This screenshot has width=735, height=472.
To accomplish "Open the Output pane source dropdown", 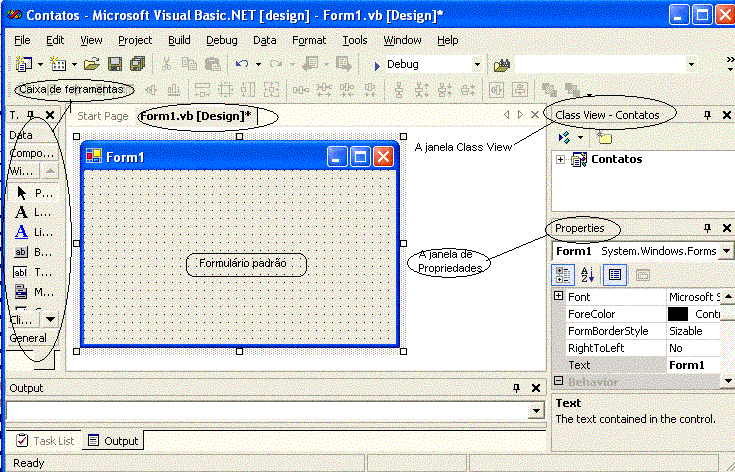I will [x=535, y=412].
